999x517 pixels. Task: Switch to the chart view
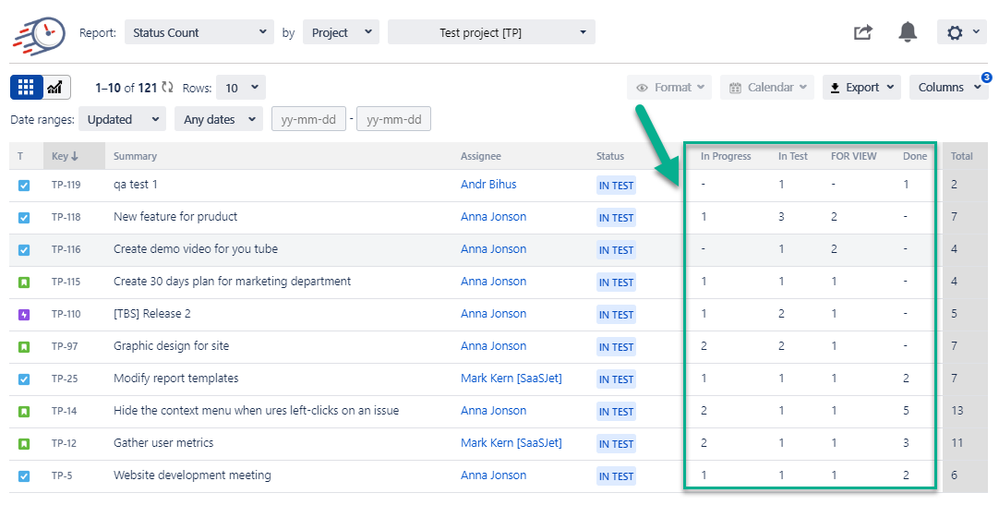(x=56, y=87)
